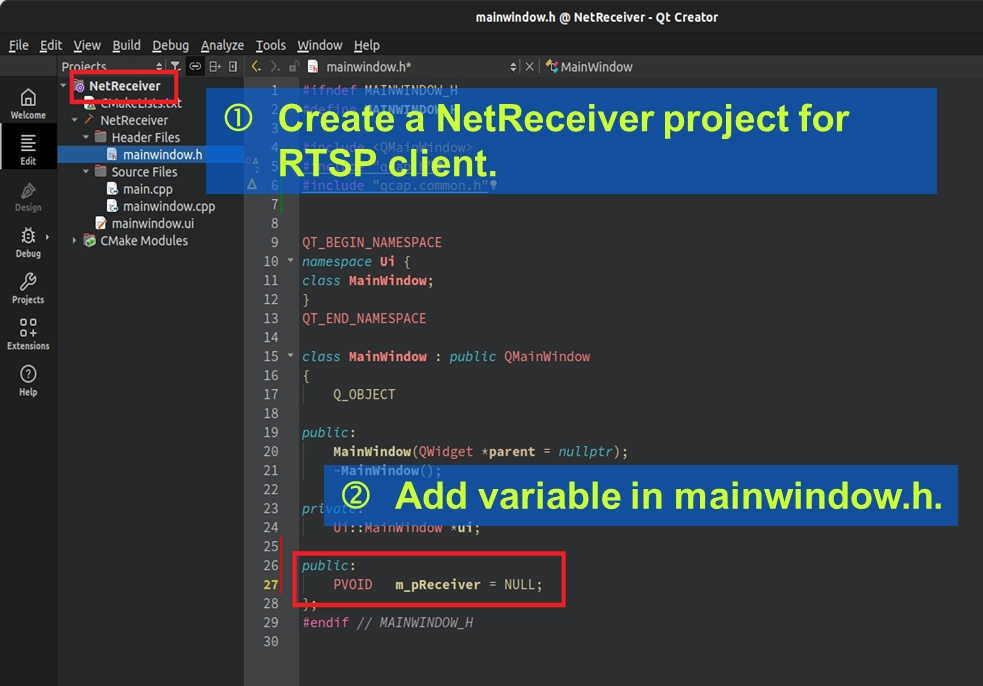The width and height of the screenshot is (983, 686).
Task: Fold the MainWindow class at line 15
Action: 290,356
